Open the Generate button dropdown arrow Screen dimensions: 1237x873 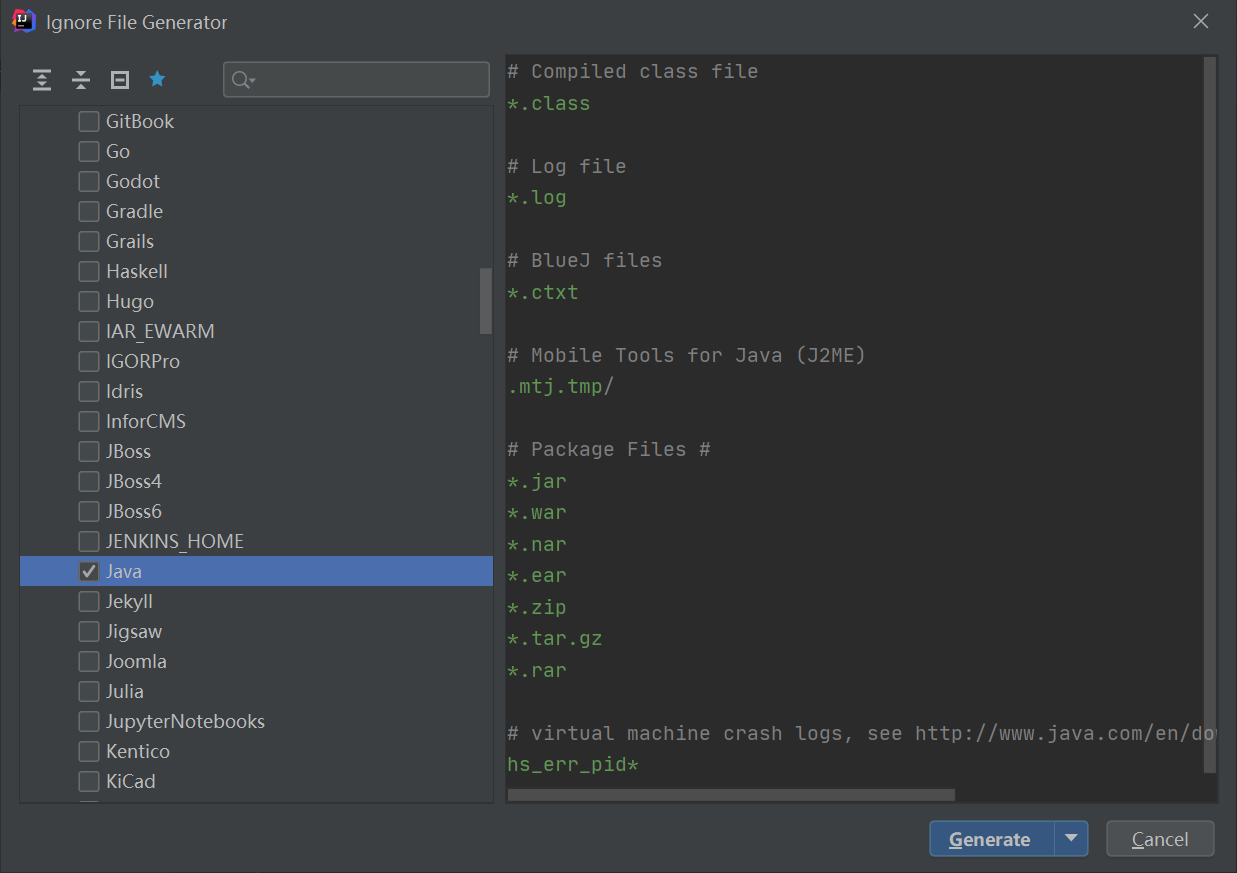[x=1071, y=839]
